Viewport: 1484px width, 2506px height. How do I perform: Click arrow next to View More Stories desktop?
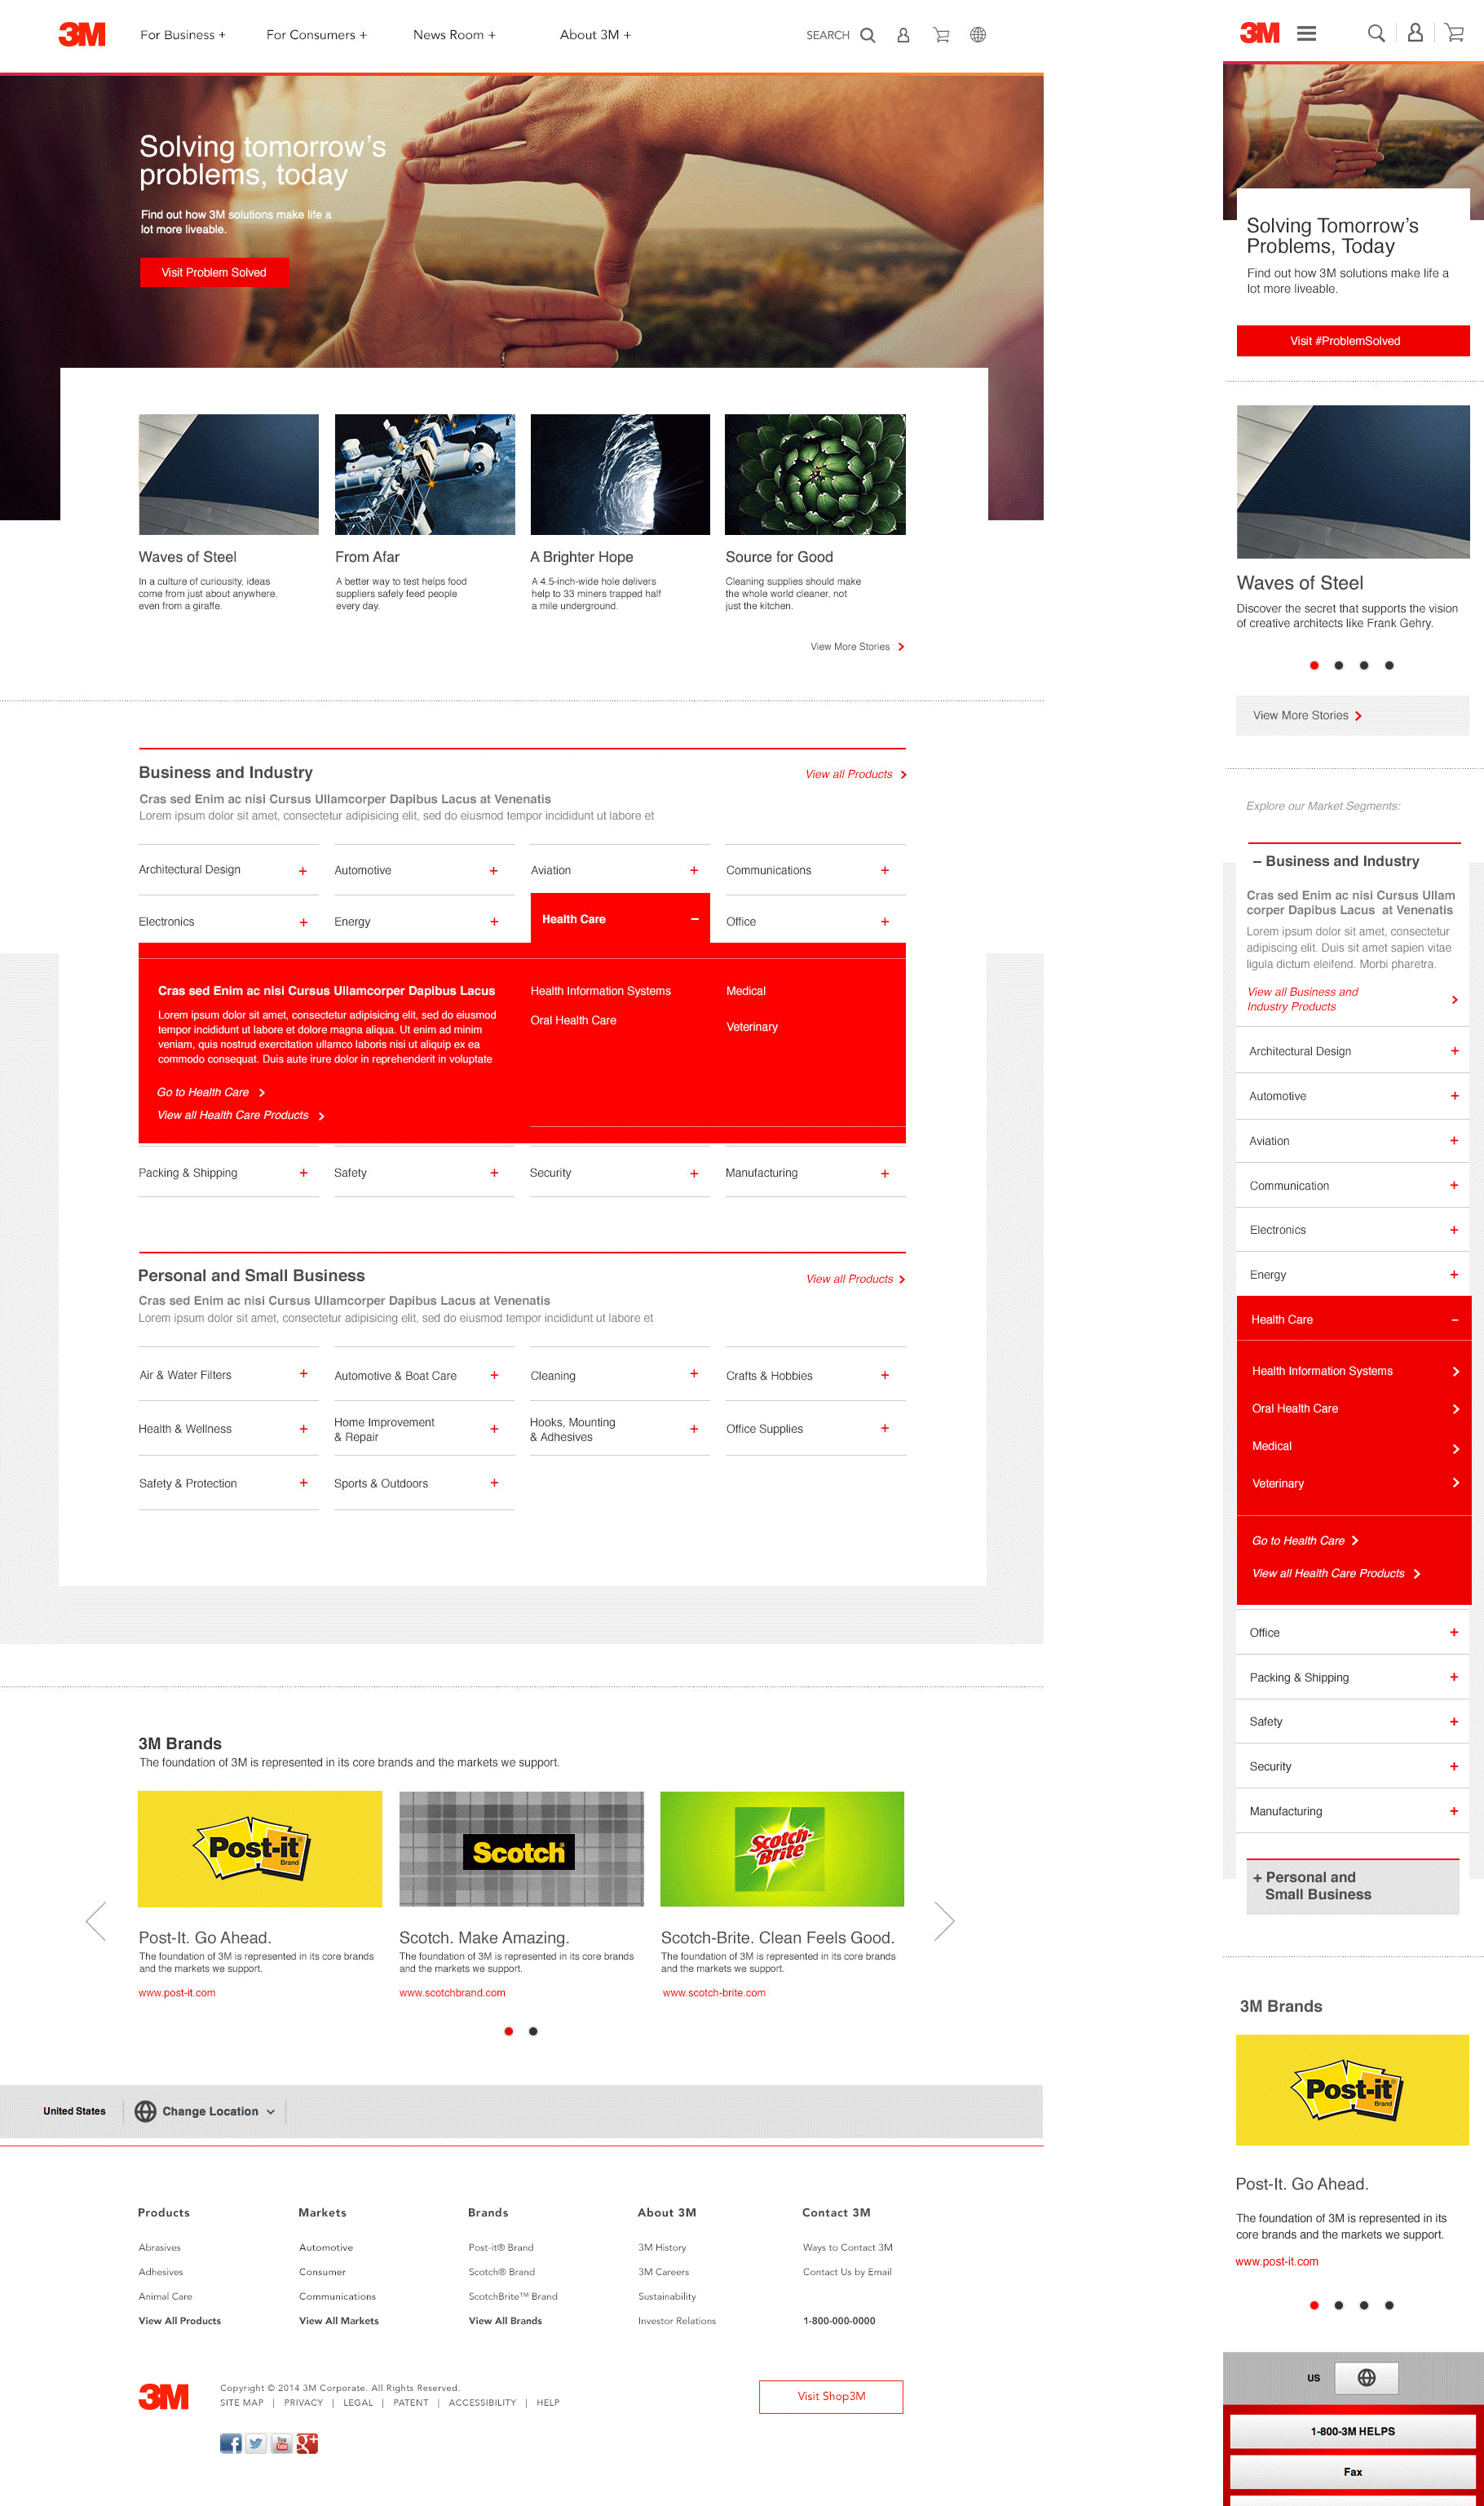click(x=901, y=647)
